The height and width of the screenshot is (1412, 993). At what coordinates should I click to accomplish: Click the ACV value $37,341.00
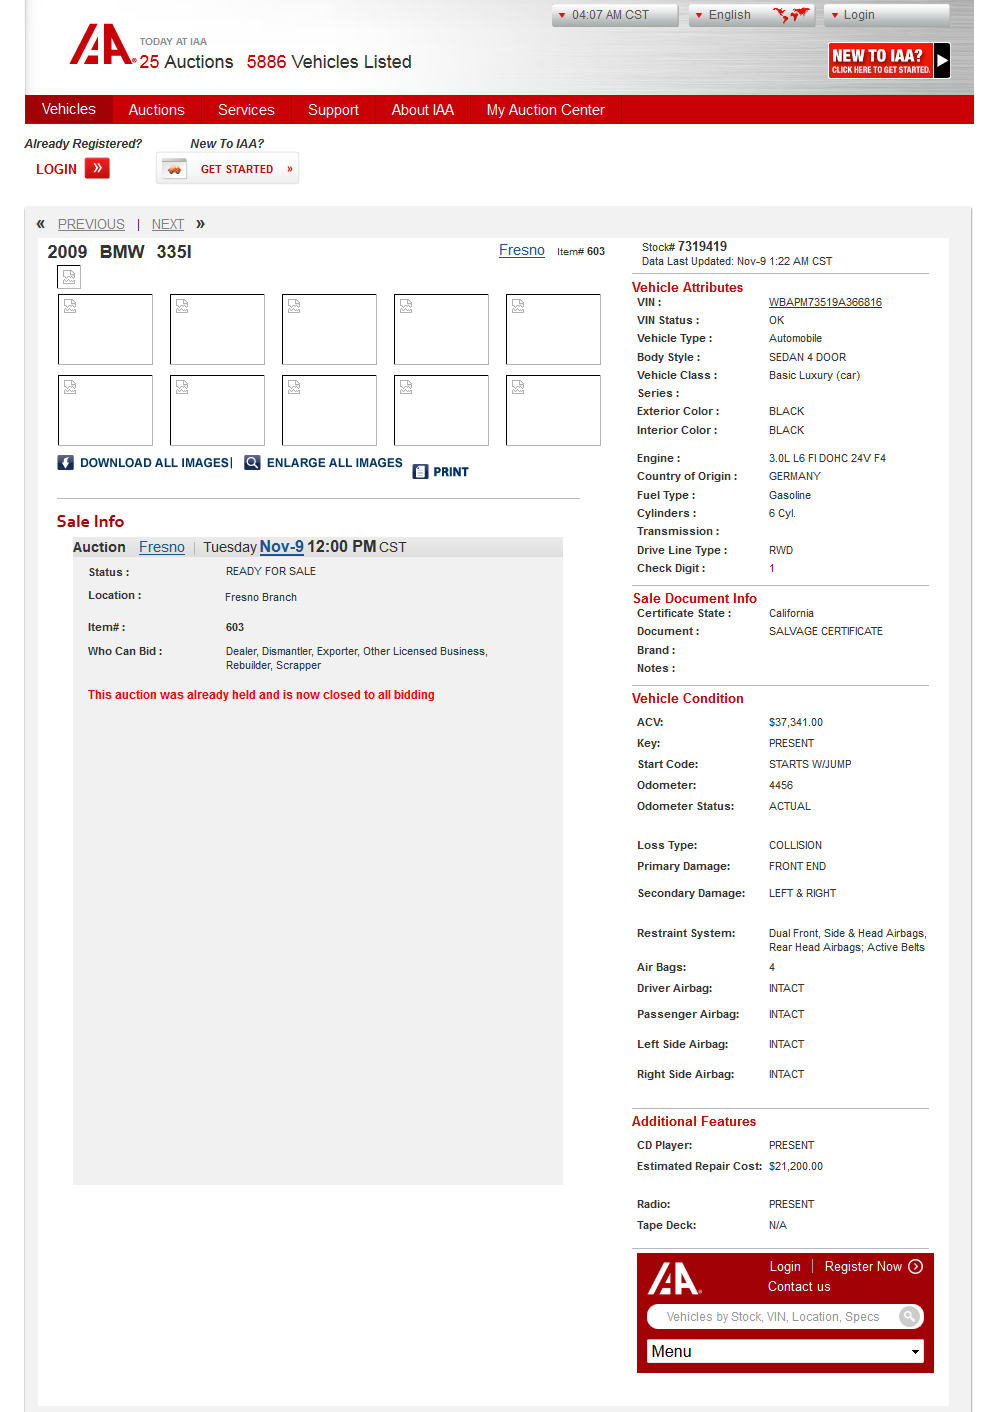point(796,722)
